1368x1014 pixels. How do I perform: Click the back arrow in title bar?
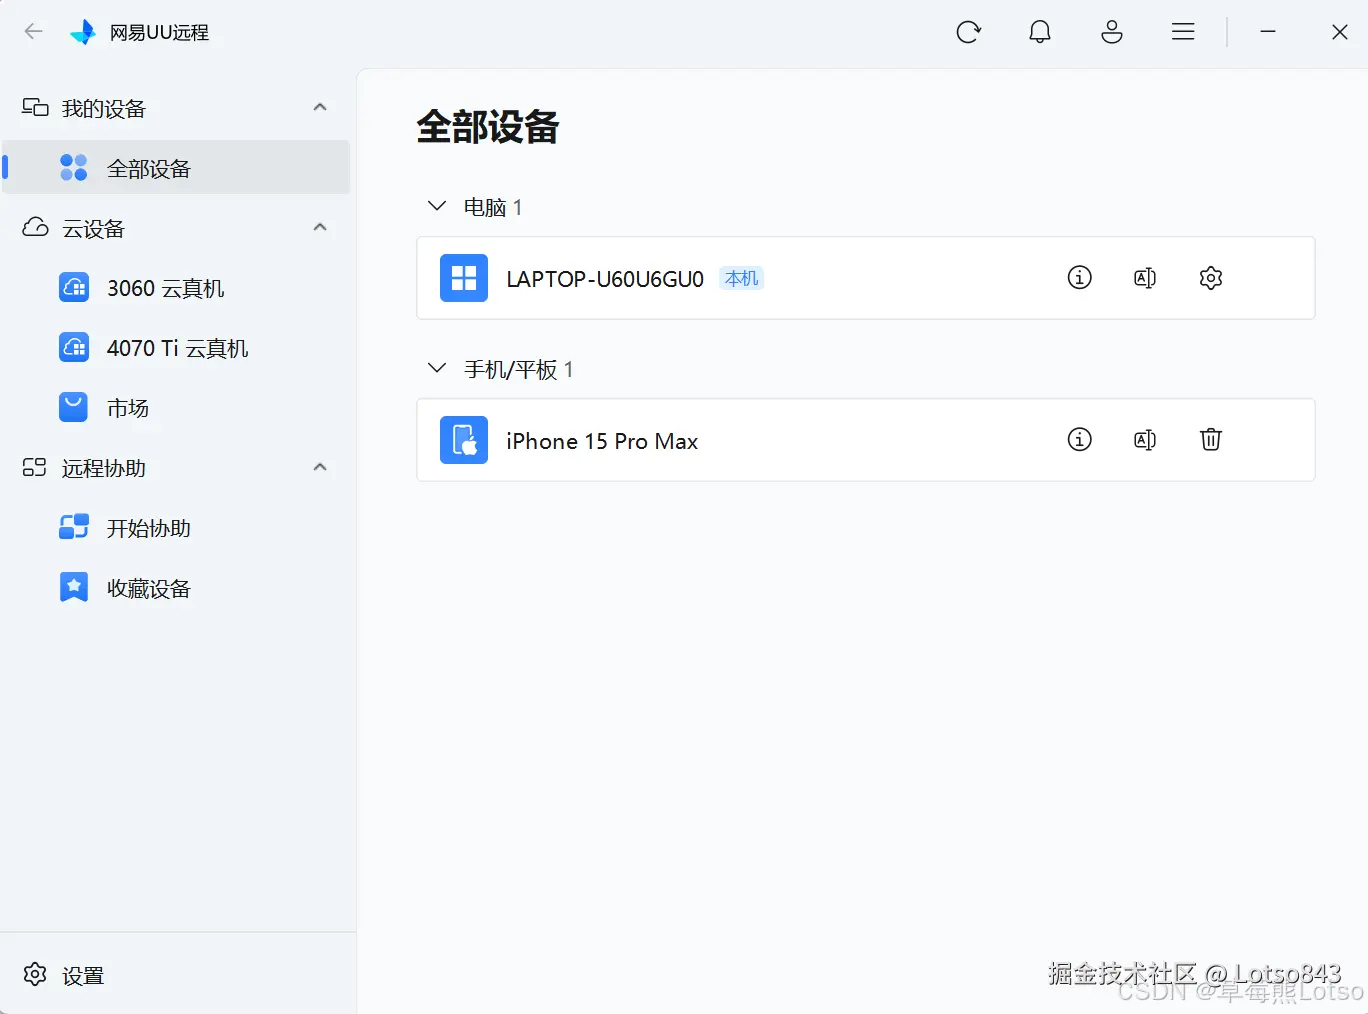click(x=33, y=31)
